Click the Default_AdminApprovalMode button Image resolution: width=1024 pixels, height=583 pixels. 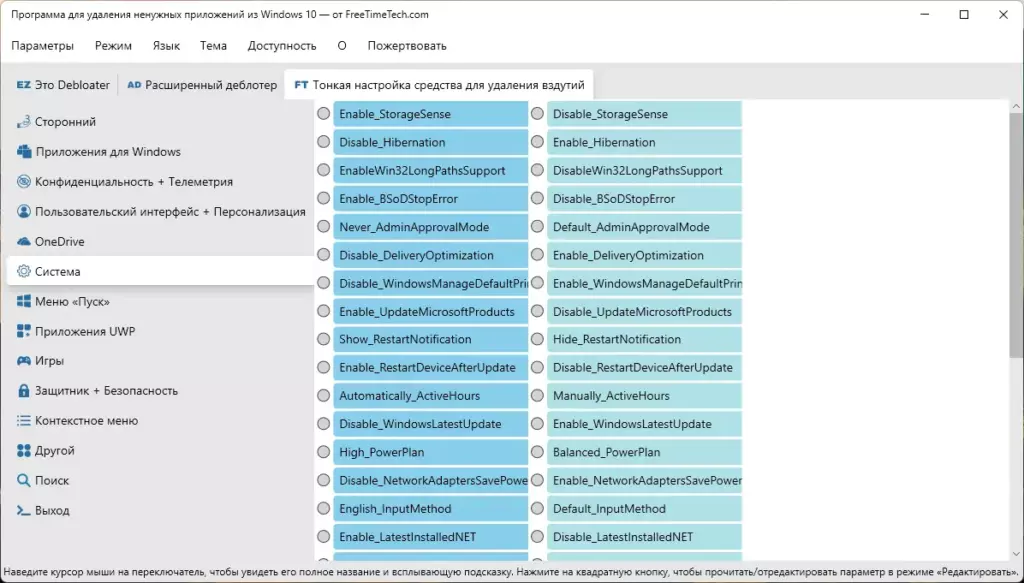coord(644,227)
